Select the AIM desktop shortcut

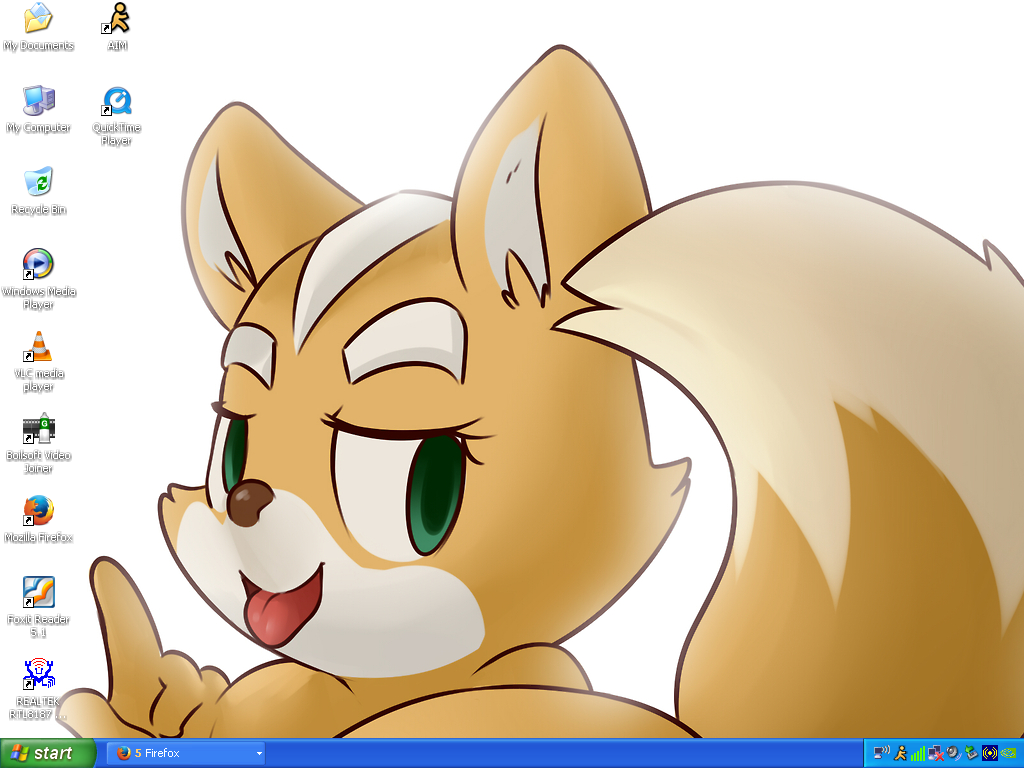point(117,19)
